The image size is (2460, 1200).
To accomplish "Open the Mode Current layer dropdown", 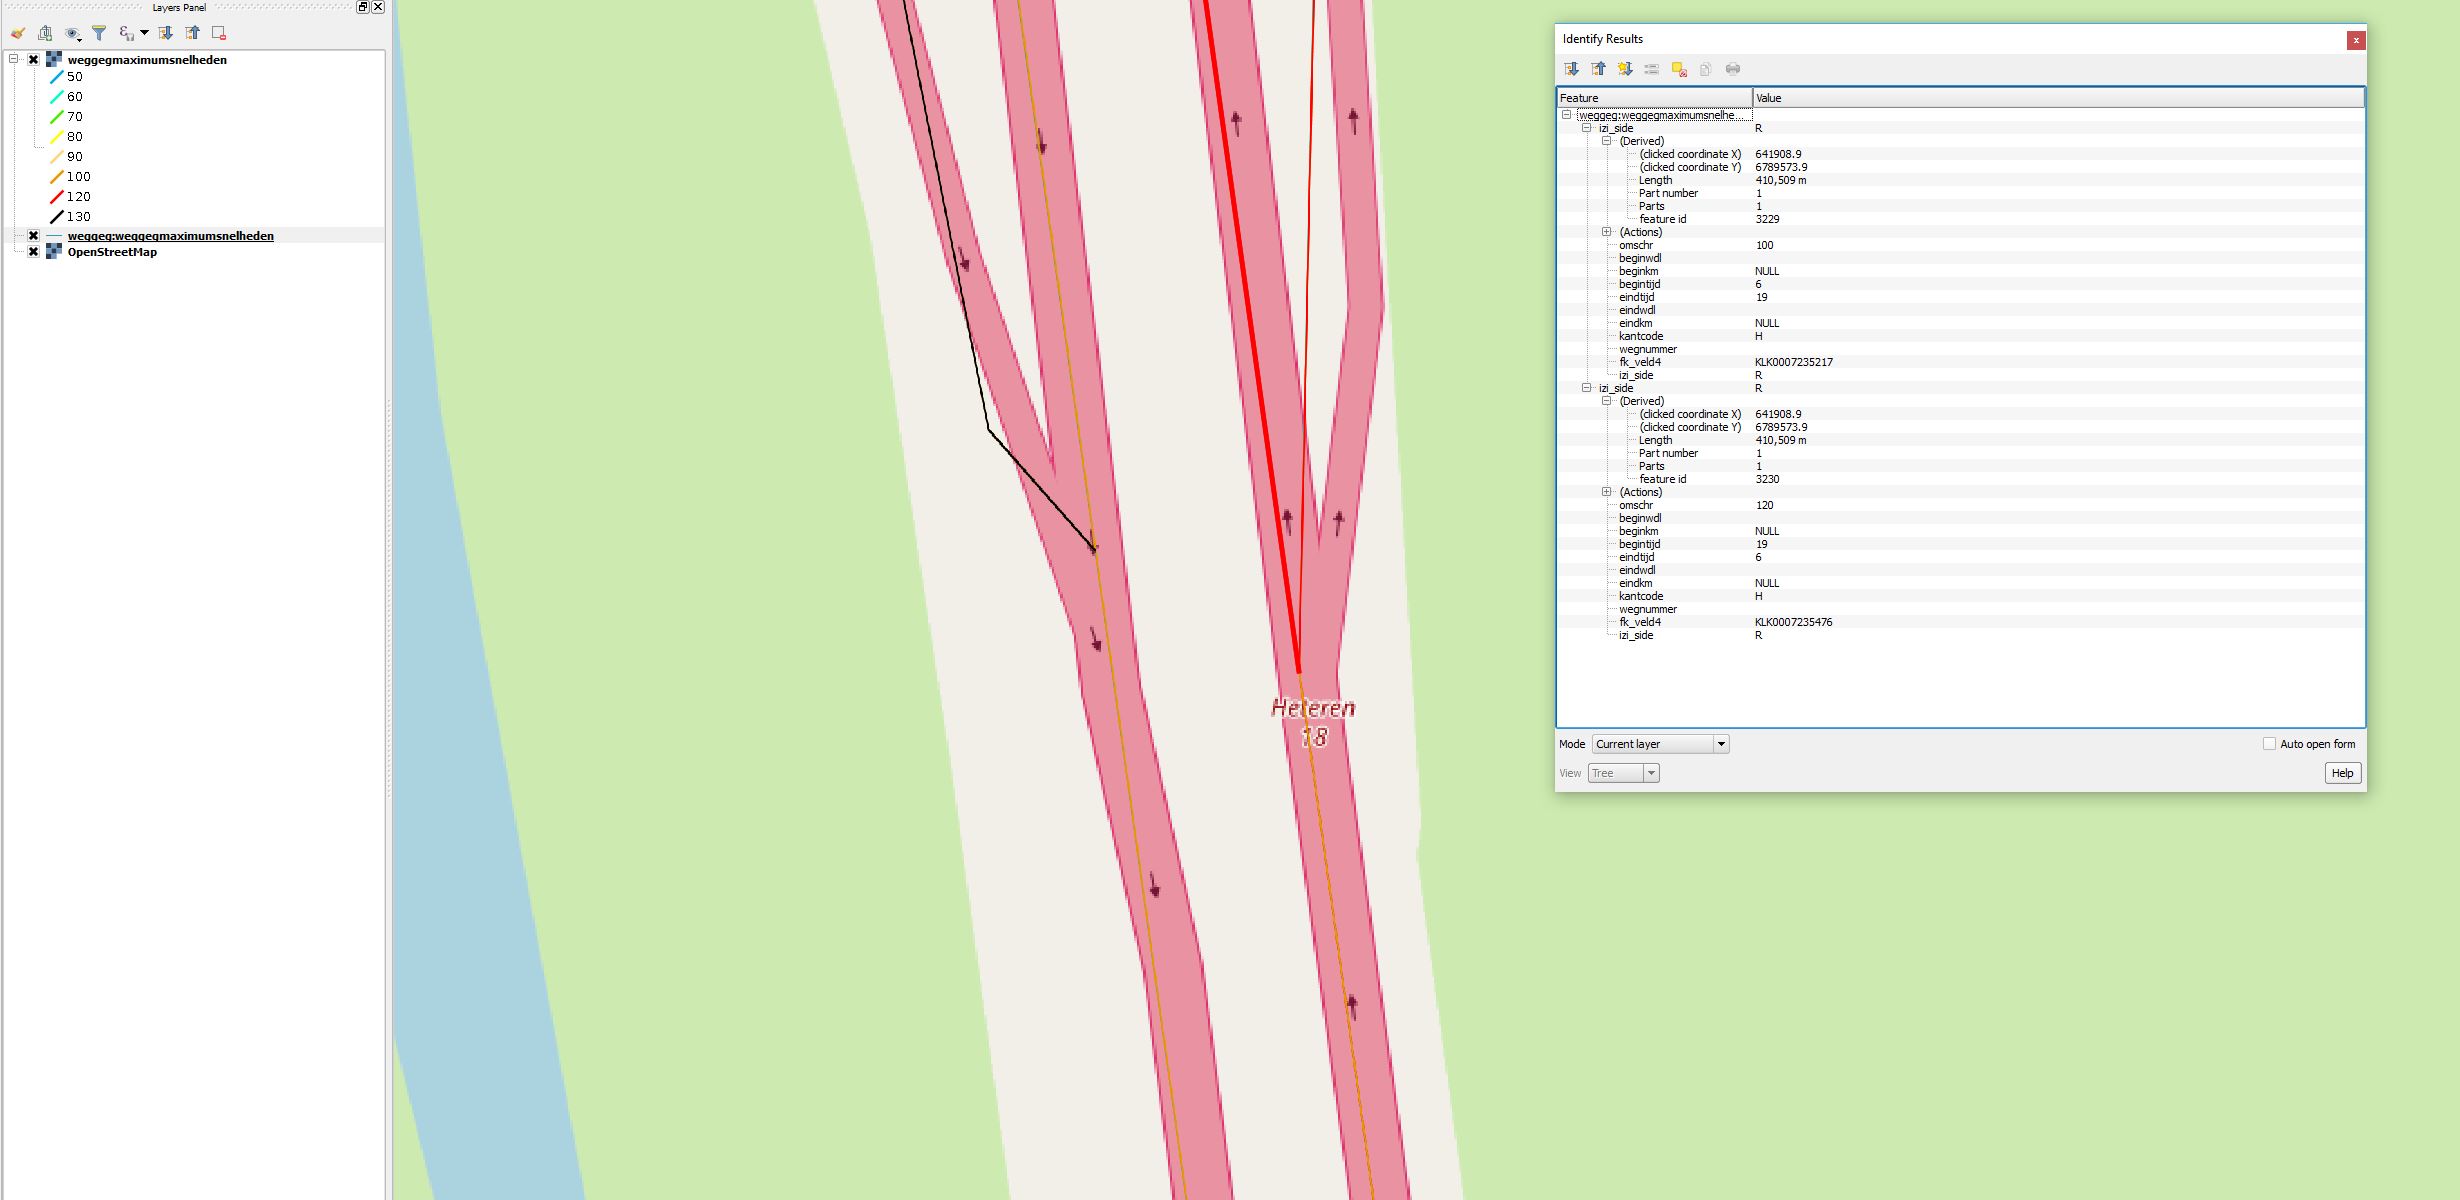I will (1721, 744).
